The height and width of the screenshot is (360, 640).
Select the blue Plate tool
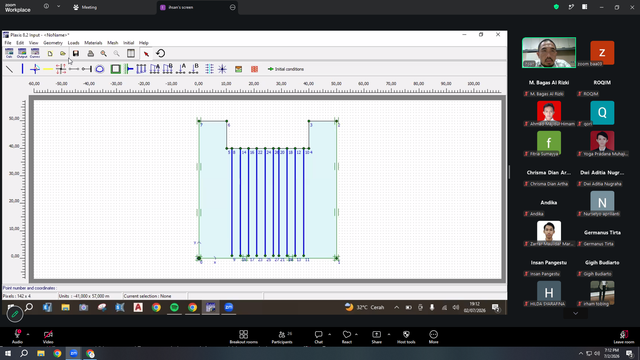[x=22, y=69]
